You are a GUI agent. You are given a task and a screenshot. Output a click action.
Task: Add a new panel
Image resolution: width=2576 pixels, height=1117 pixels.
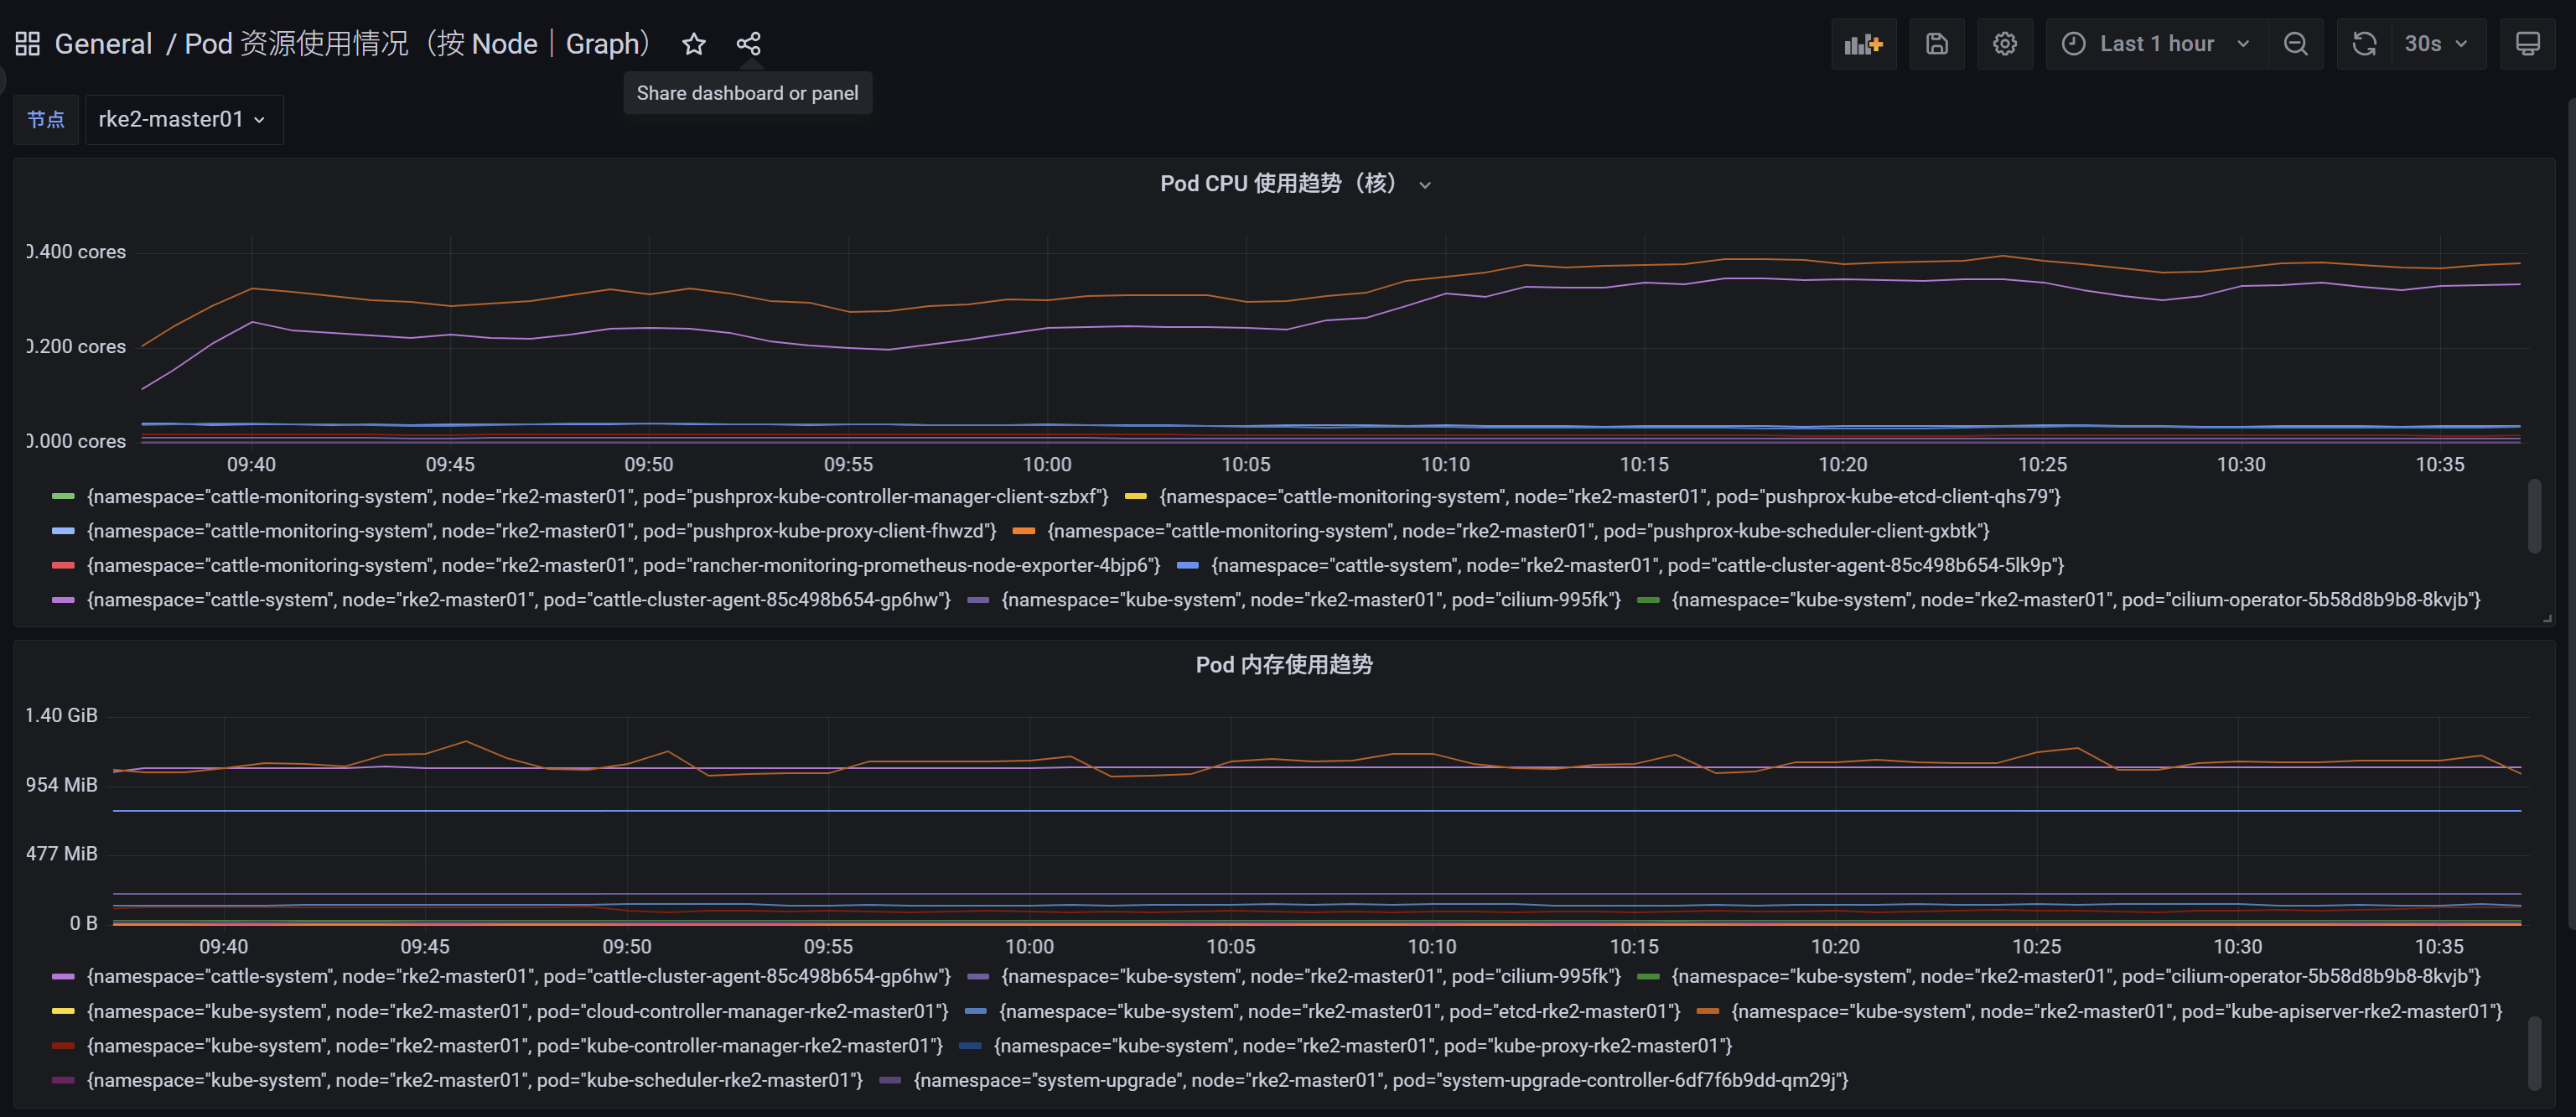pos(1863,44)
